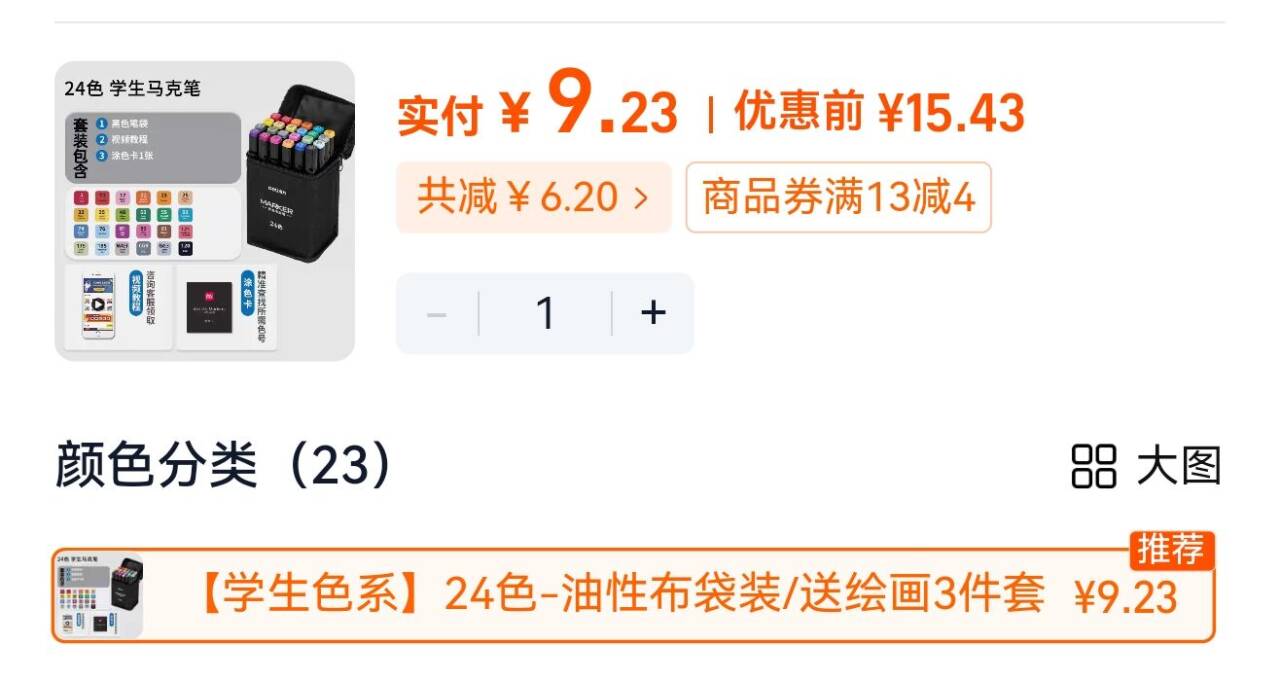Image resolution: width=1280 pixels, height=680 pixels.
Task: Tap the minus icon to decrease quantity
Action: [x=436, y=314]
